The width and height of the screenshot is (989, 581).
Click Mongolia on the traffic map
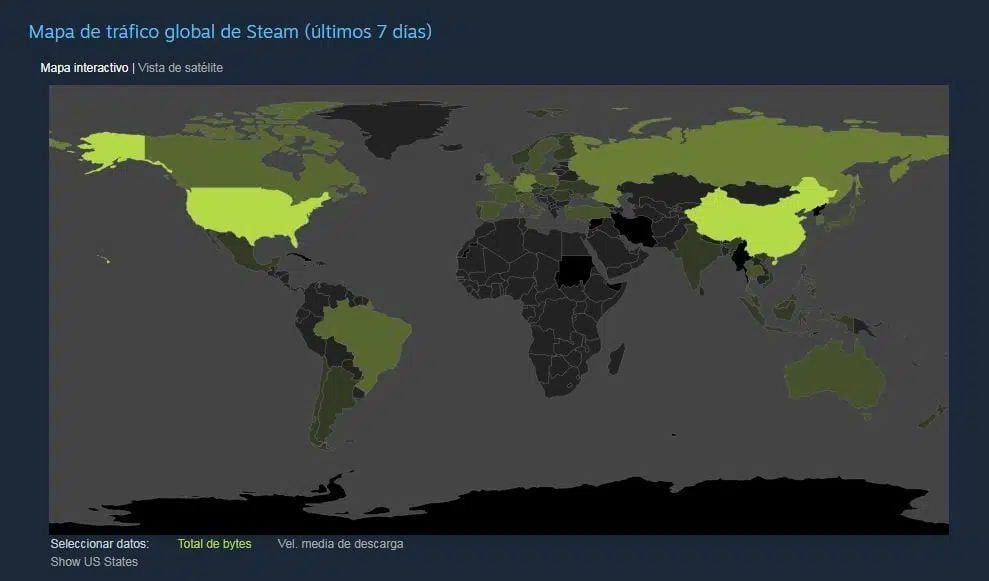coord(759,192)
